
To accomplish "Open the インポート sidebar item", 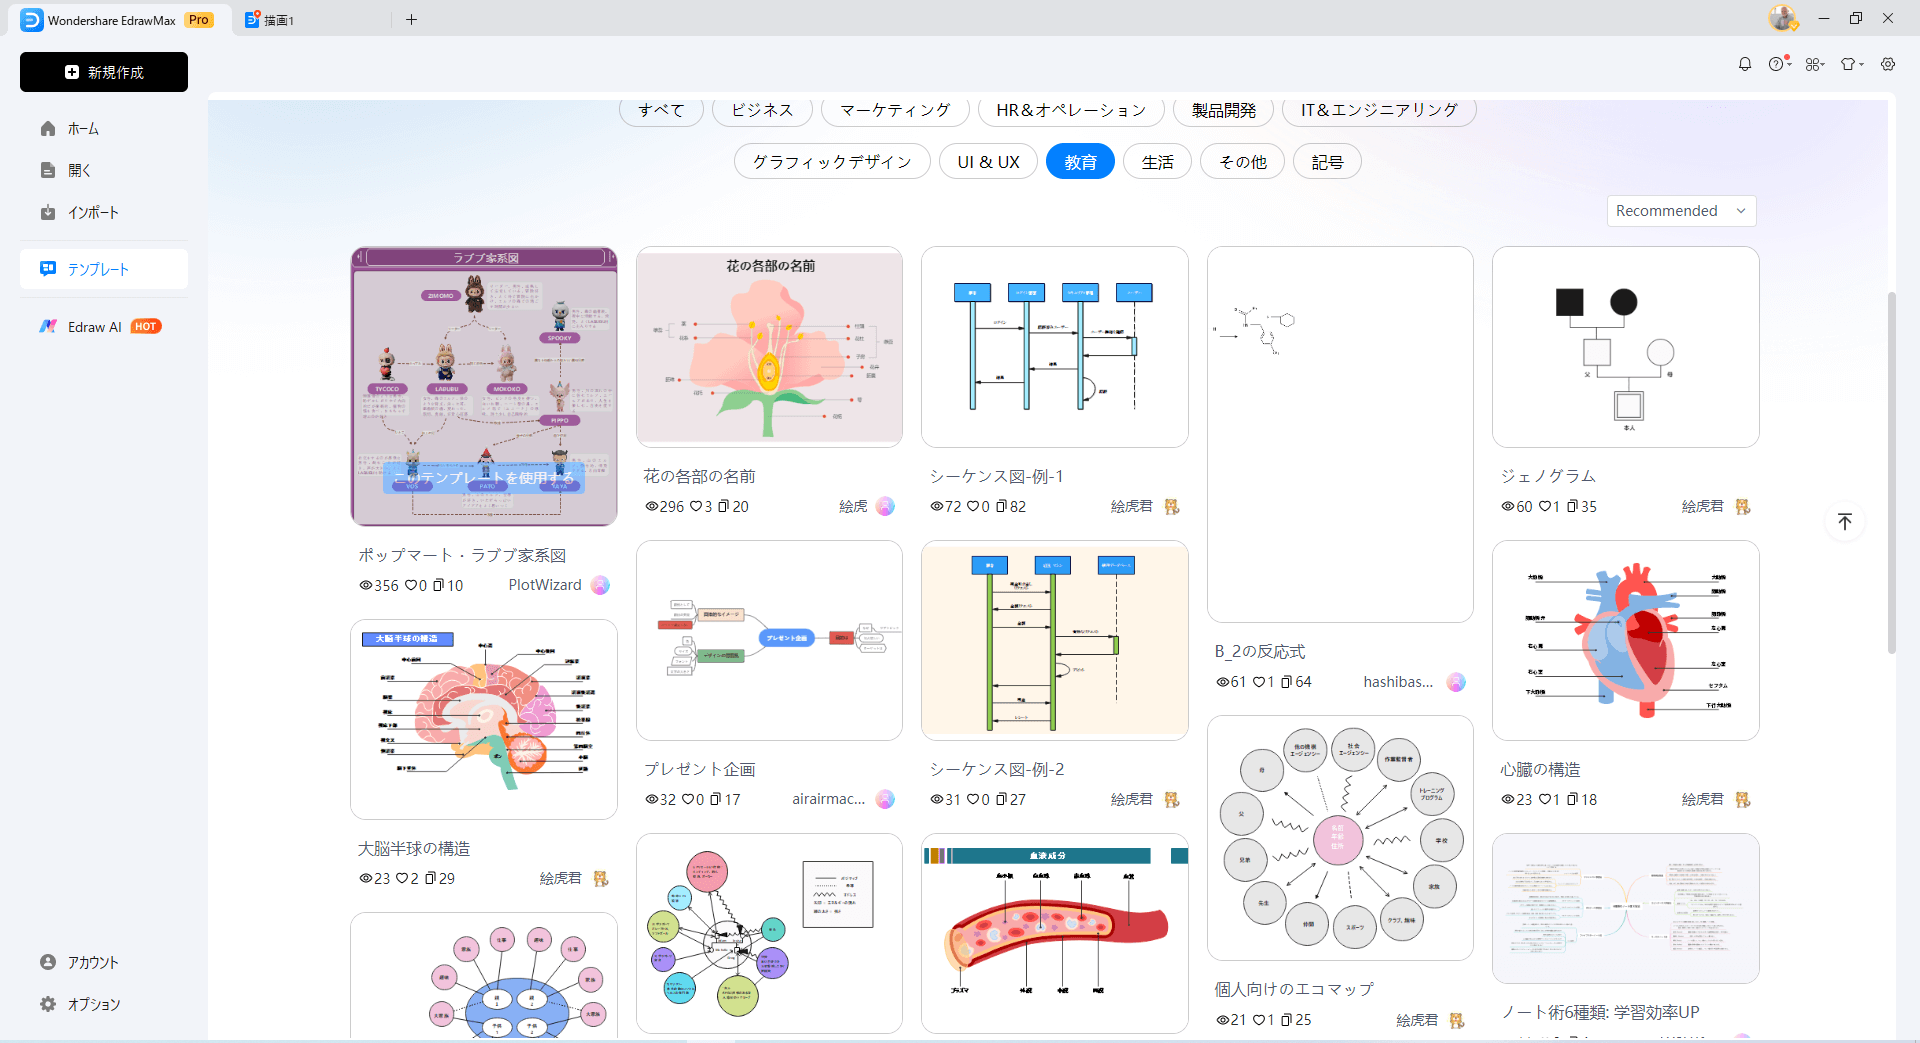I will point(92,212).
